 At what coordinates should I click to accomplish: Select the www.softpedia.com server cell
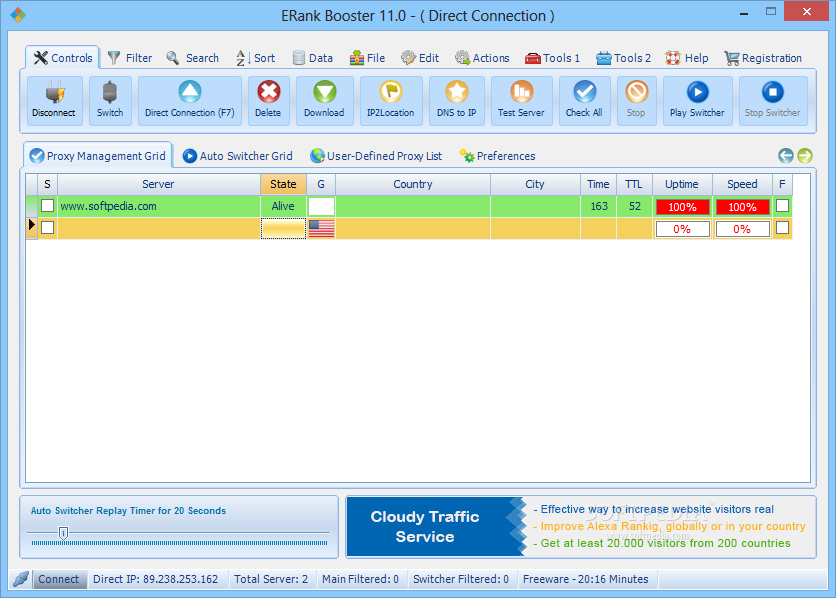[x=159, y=206]
